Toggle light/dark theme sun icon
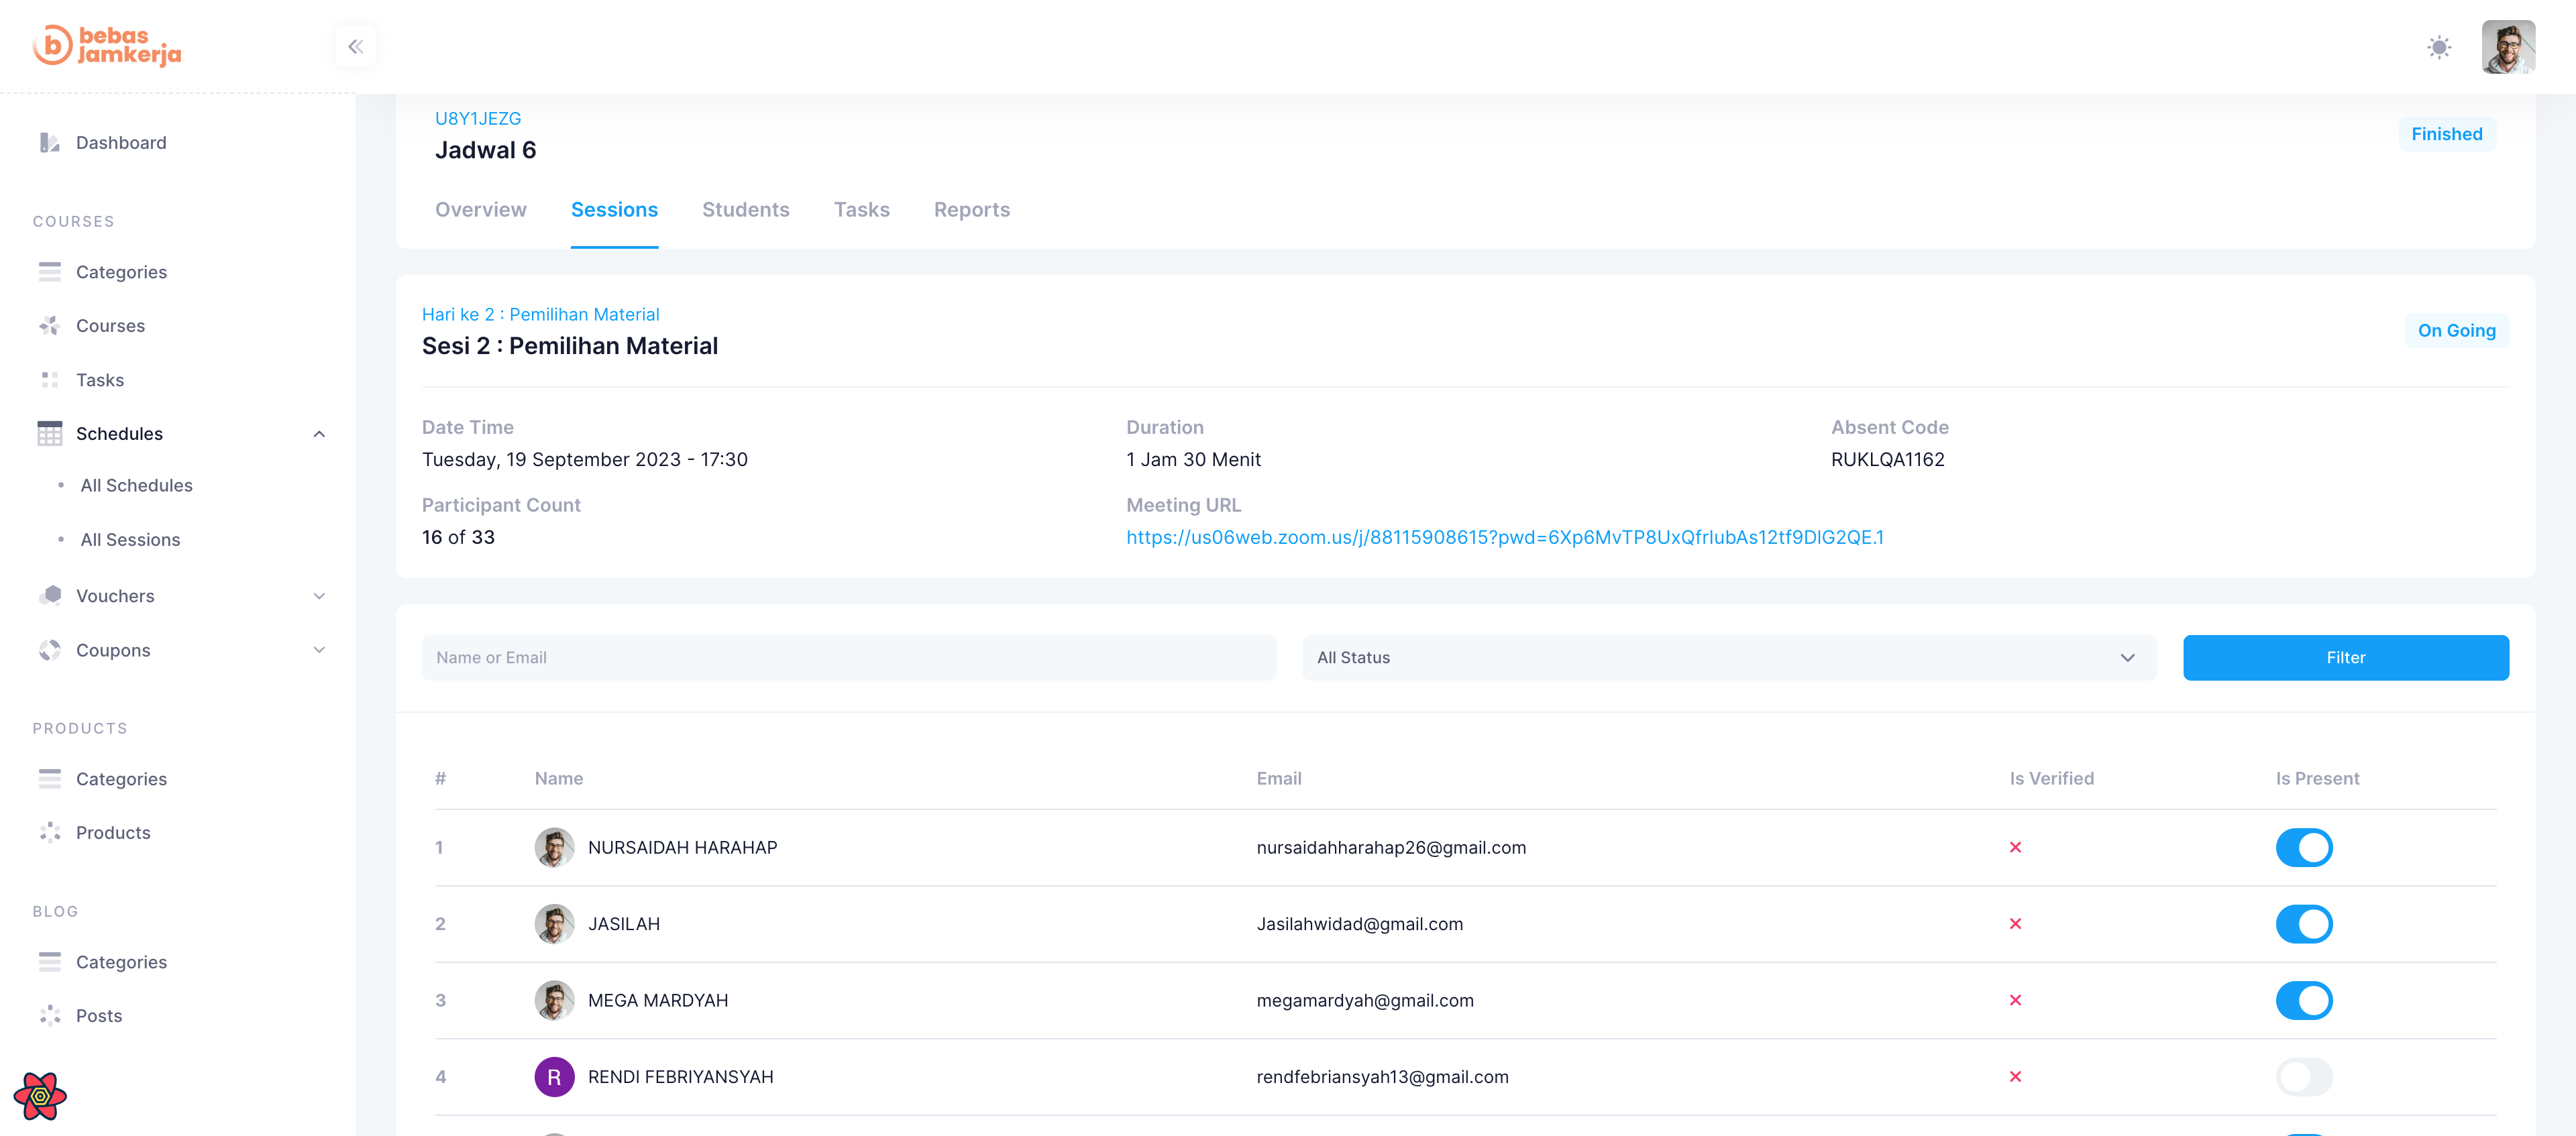 2439,47
